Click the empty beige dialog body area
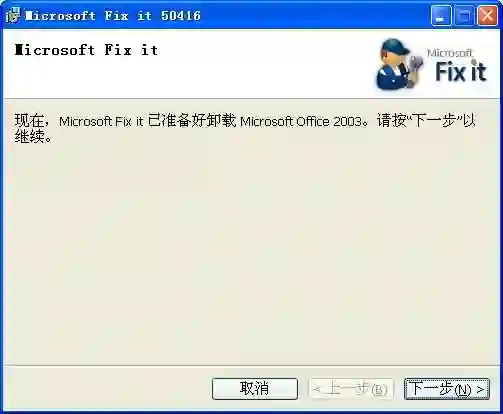Screen dimensions: 503x414 251,253
